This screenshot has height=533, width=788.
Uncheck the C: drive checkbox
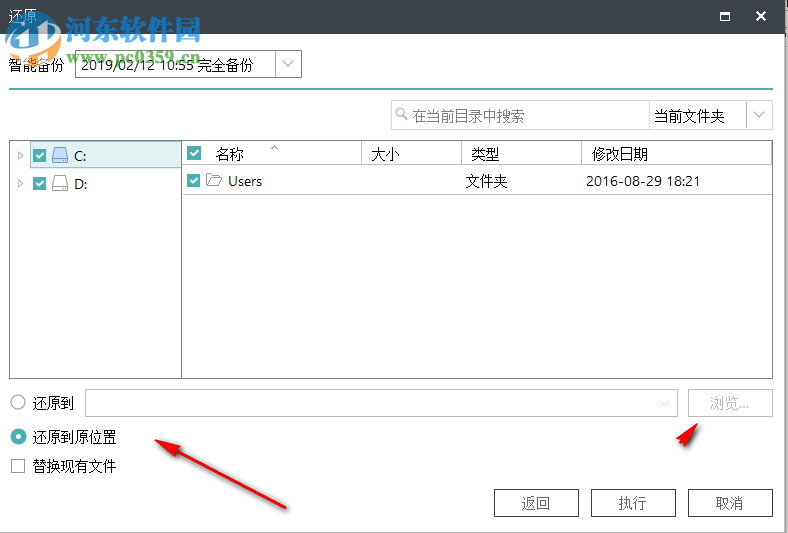[x=40, y=155]
